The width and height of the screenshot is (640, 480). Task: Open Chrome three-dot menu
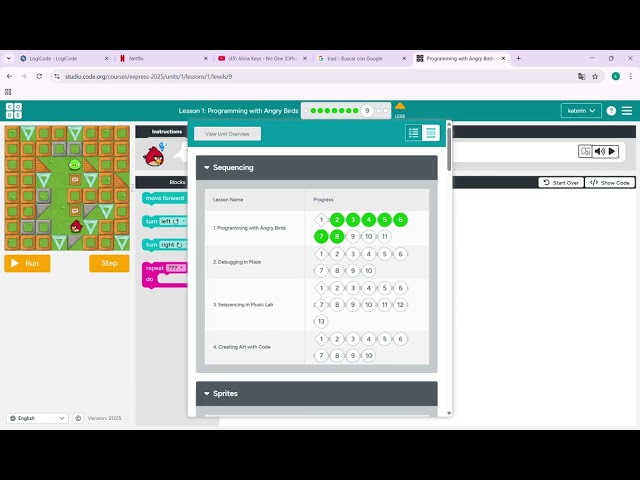tap(631, 76)
